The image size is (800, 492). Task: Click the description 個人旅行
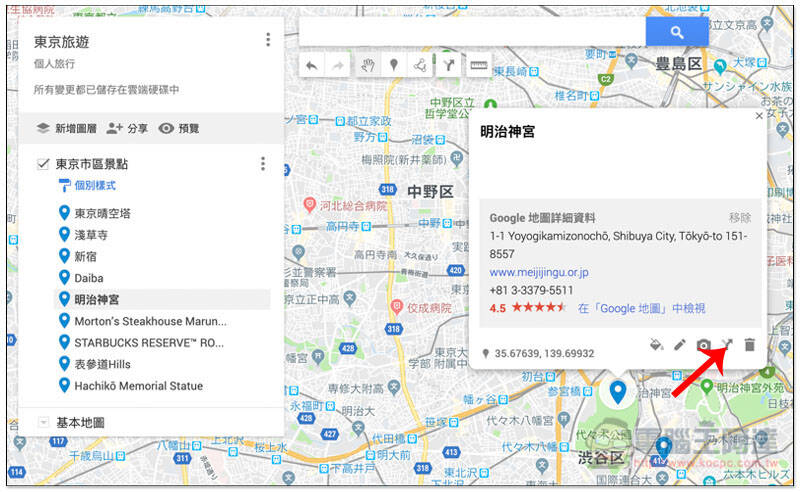55,64
